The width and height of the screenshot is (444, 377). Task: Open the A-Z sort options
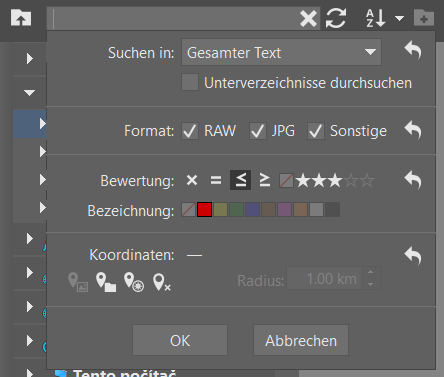[376, 18]
